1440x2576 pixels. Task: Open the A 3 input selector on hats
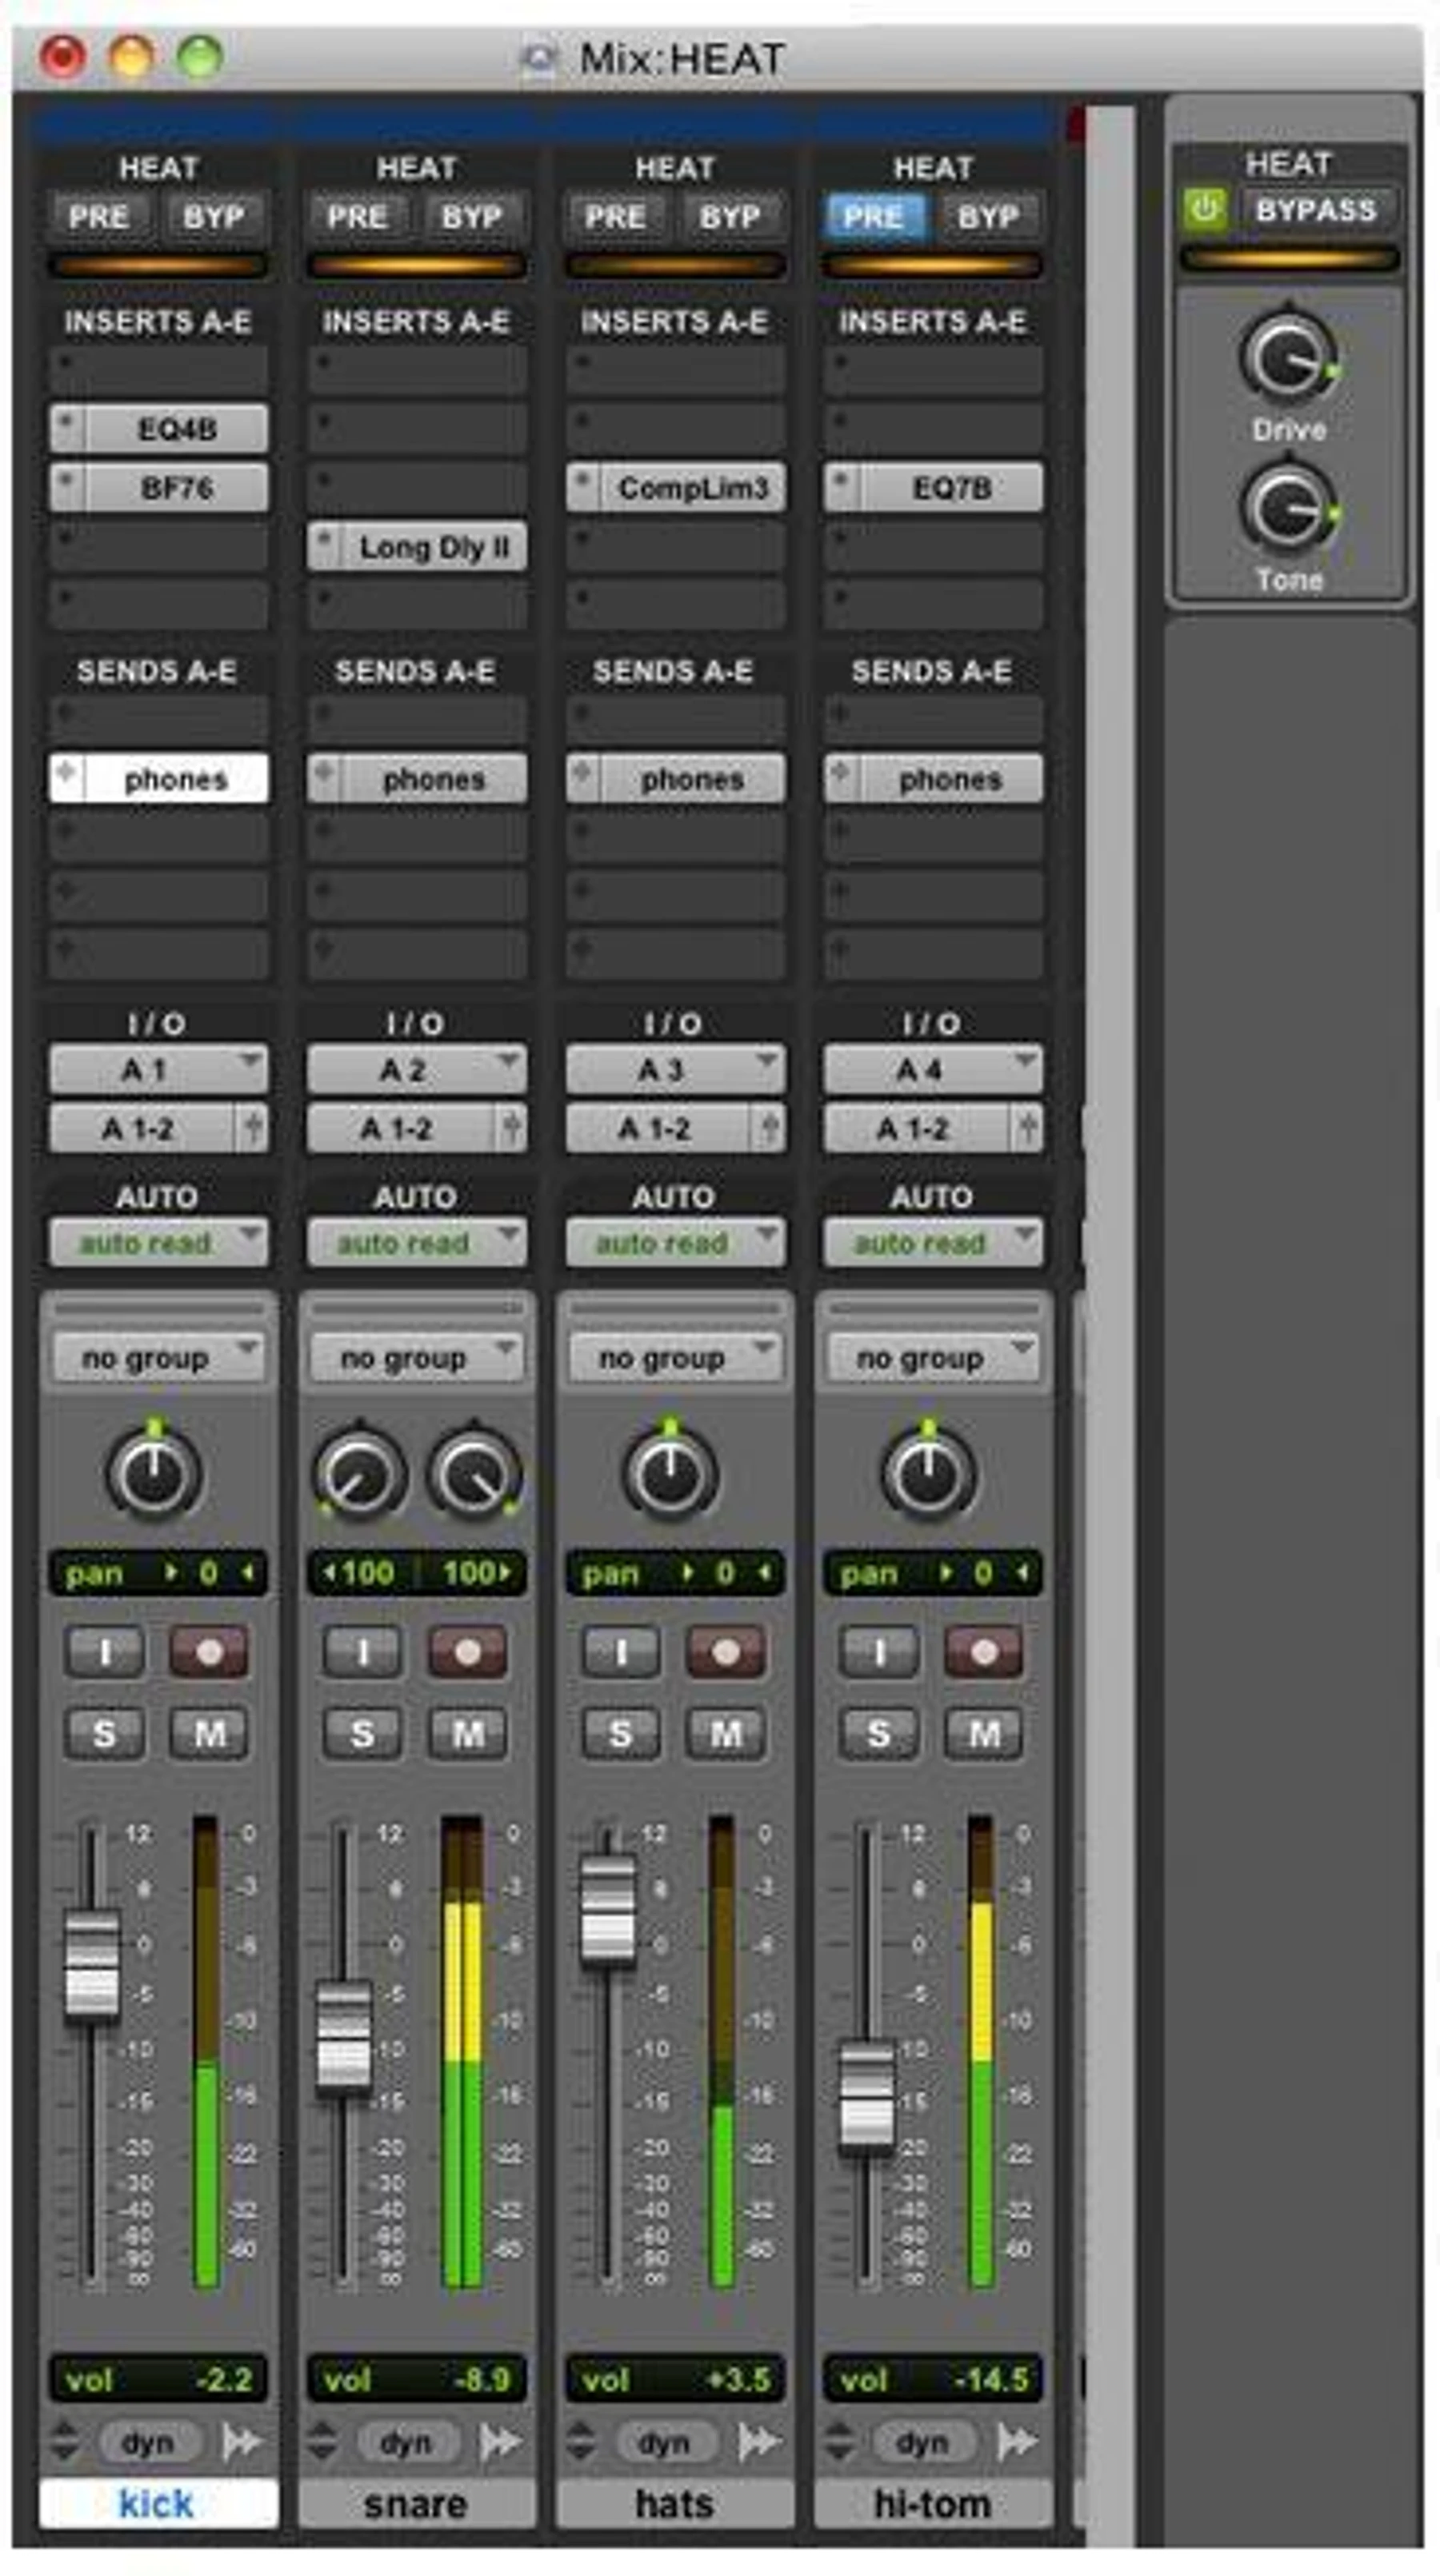[x=675, y=1070]
